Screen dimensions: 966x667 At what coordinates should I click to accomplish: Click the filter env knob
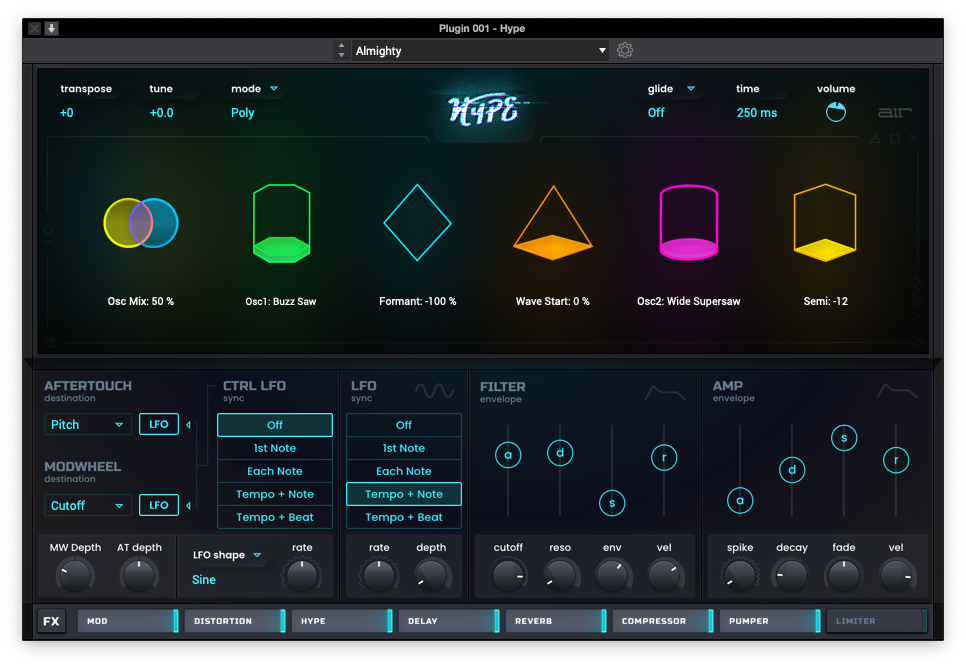click(x=612, y=575)
